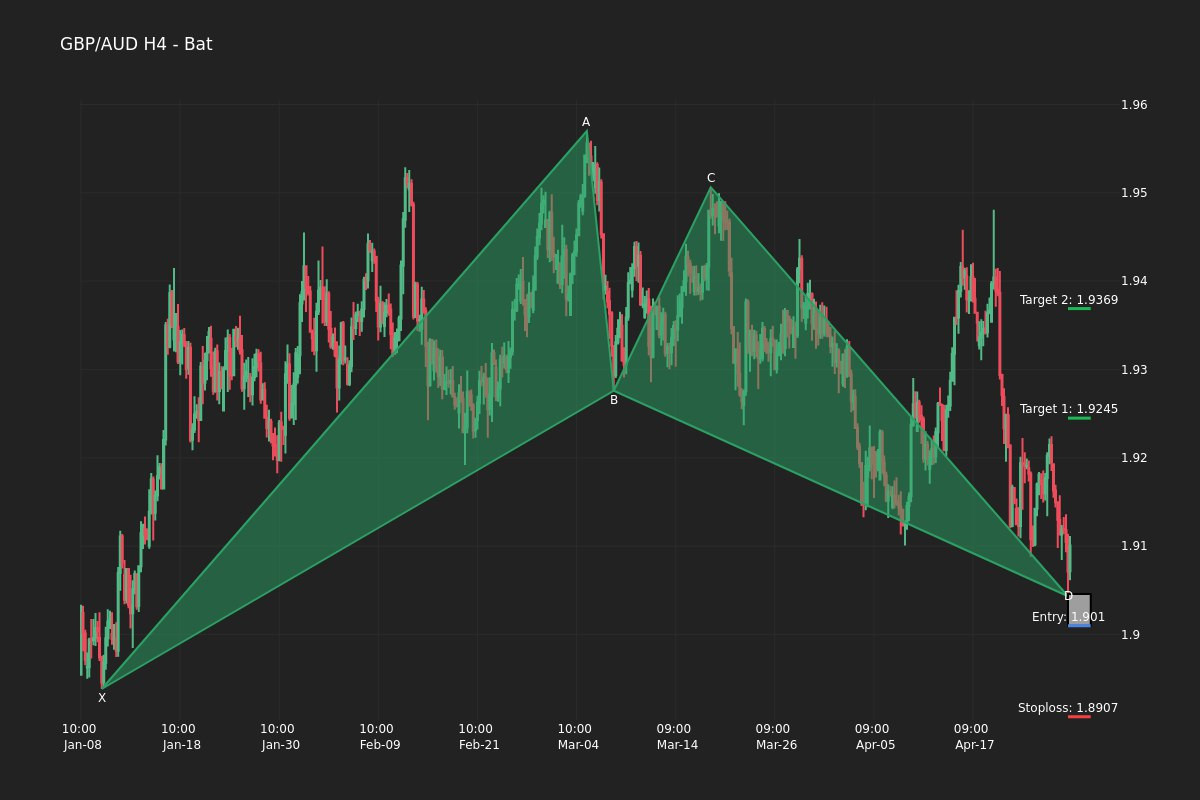
Task: Click the Mar-14 date axis label
Action: [x=677, y=745]
